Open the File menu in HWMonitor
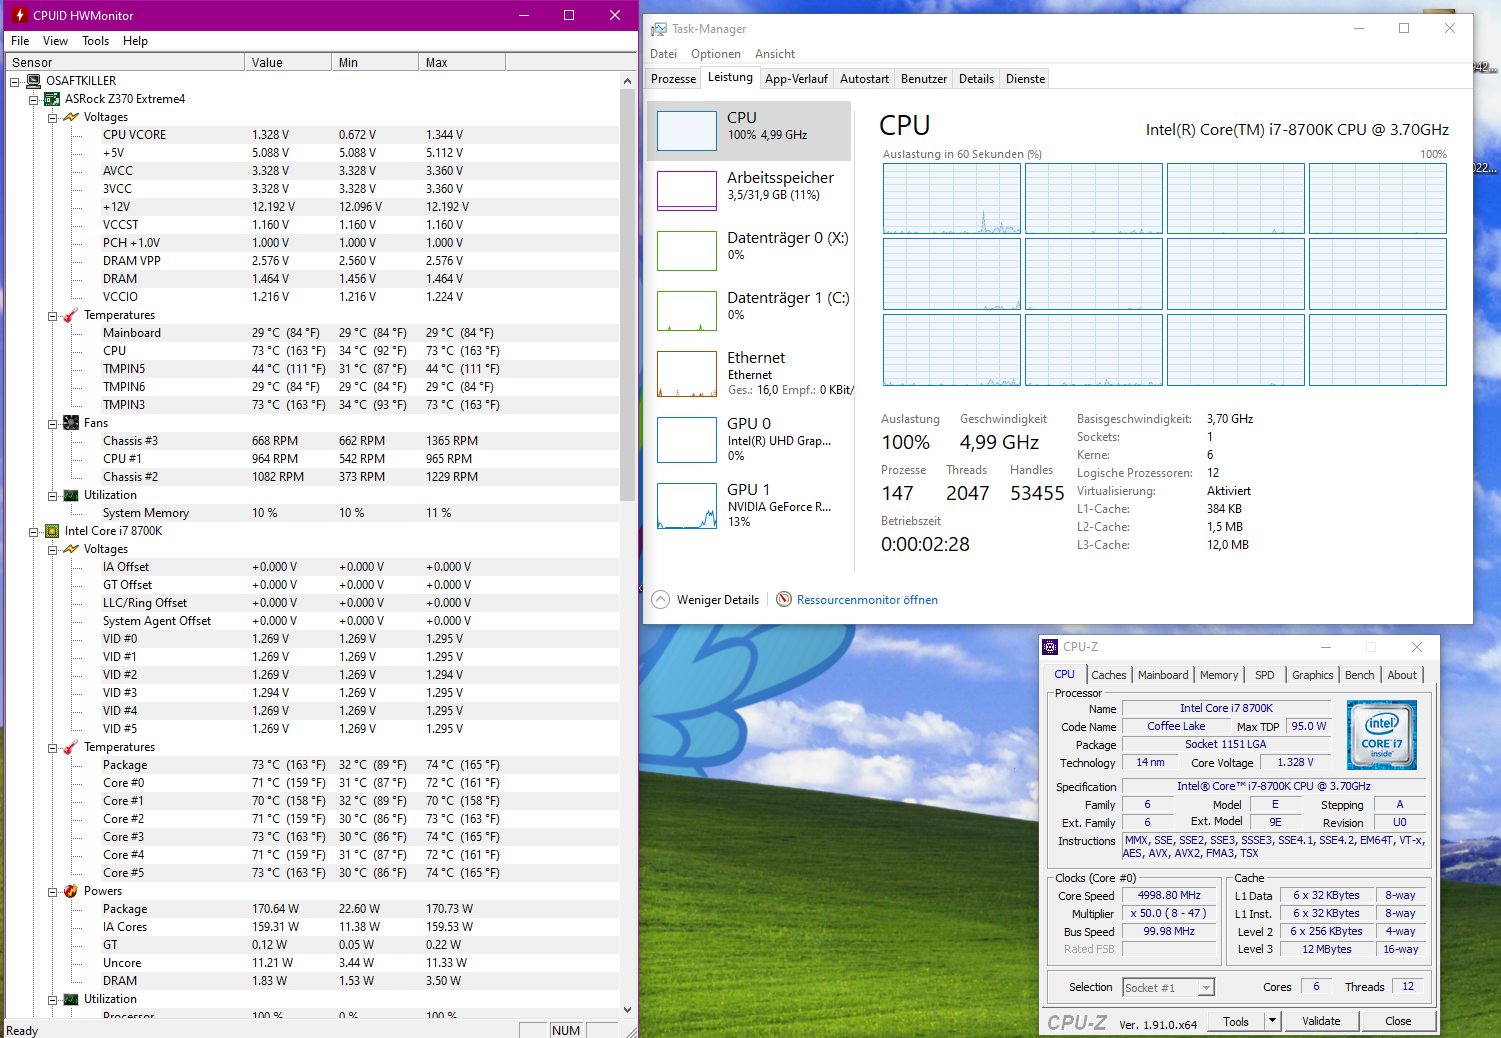This screenshot has width=1501, height=1038. (x=20, y=41)
